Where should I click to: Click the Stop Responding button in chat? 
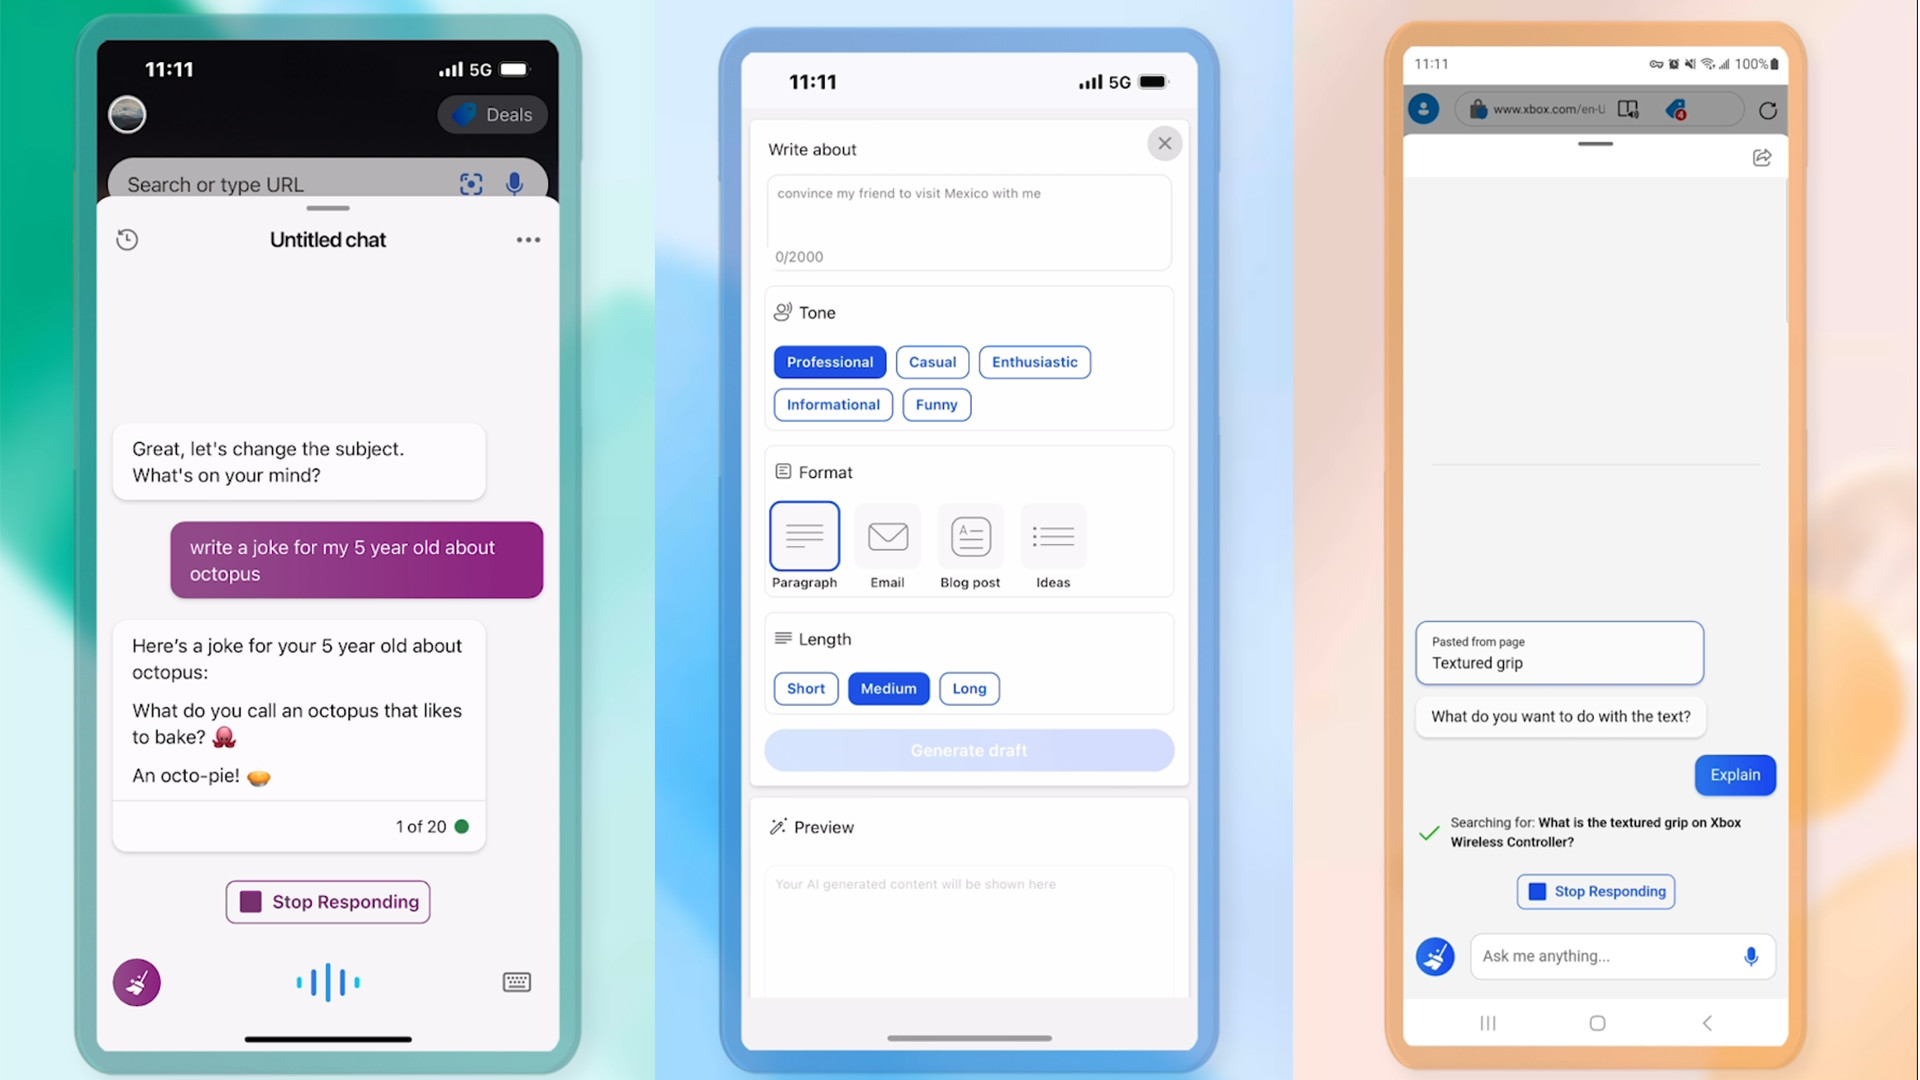[x=327, y=902]
